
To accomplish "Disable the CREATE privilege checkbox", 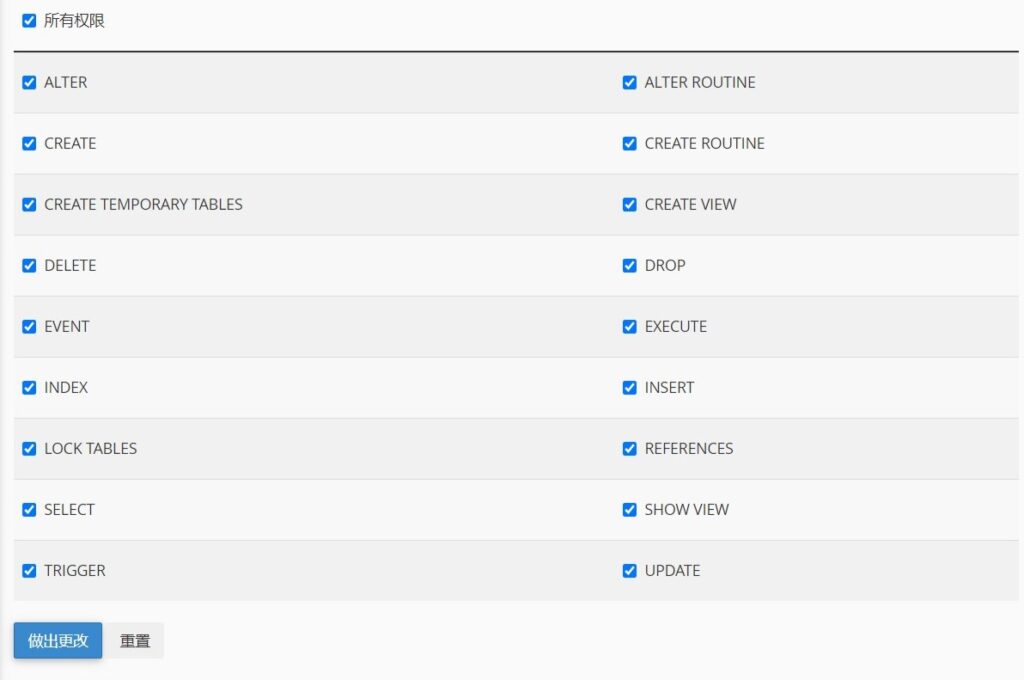I will pos(29,143).
